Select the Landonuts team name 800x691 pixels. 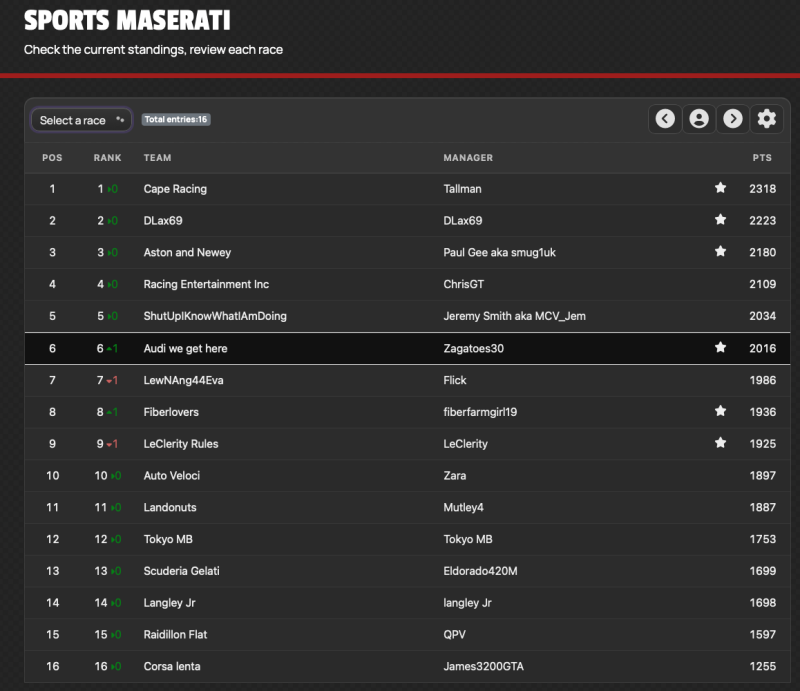170,507
